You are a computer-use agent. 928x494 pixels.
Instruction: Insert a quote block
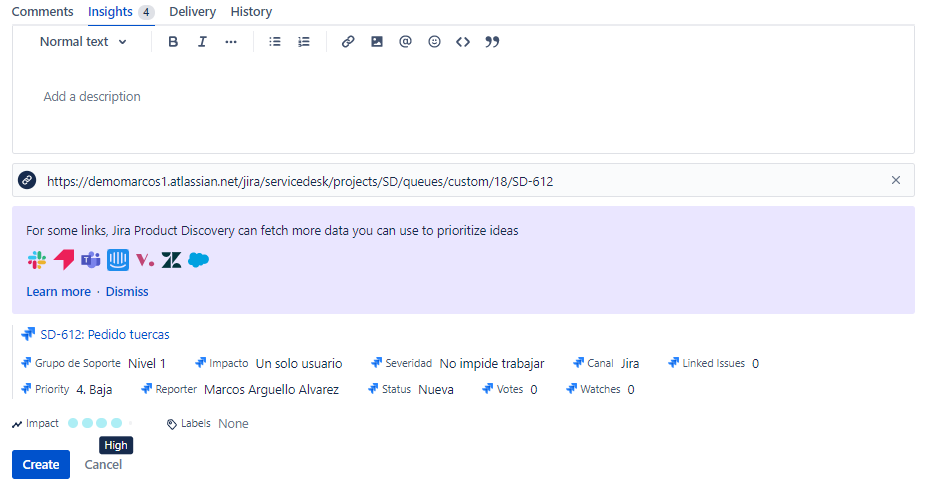point(492,42)
